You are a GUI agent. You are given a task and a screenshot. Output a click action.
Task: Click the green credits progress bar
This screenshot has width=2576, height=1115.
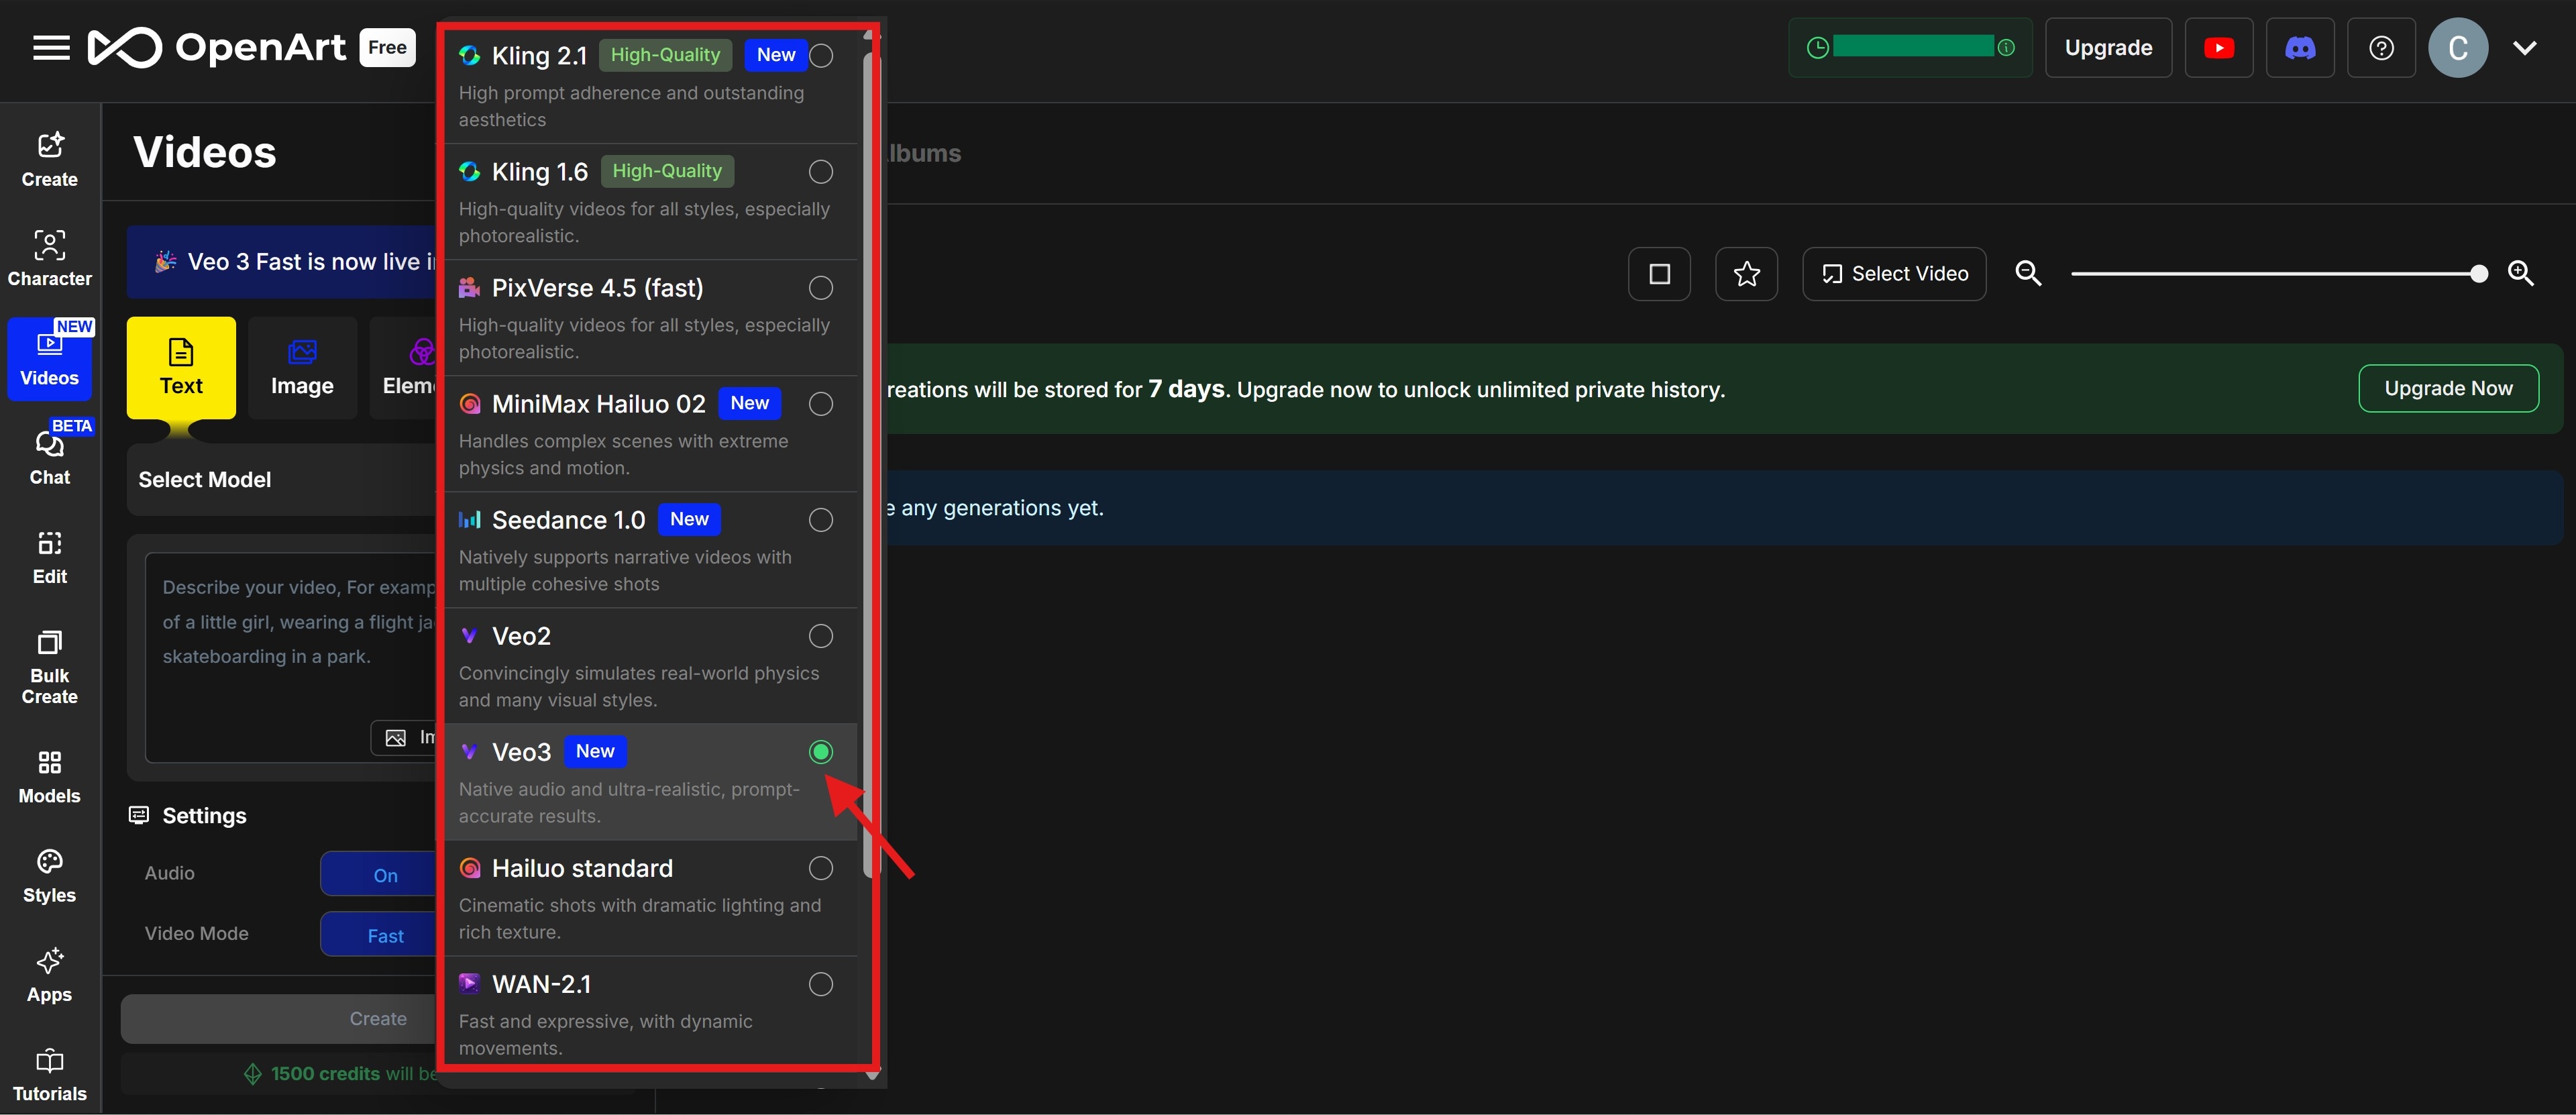1912,46
